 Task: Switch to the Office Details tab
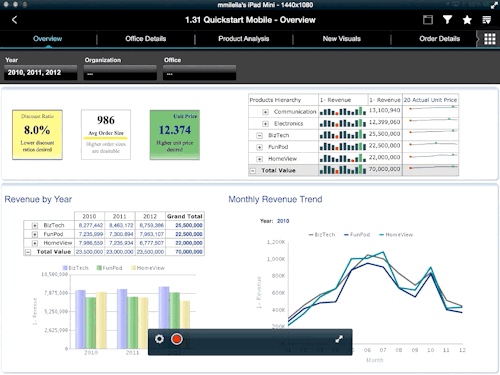pos(146,39)
